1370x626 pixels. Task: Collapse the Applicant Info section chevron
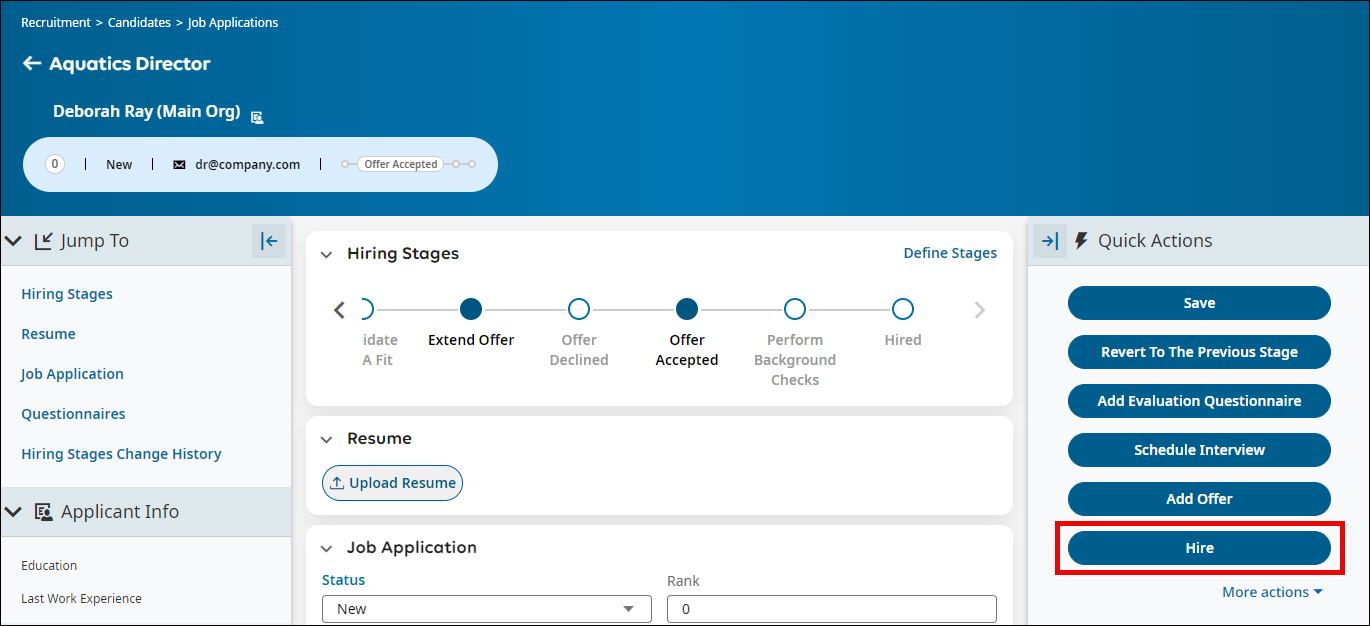(14, 512)
